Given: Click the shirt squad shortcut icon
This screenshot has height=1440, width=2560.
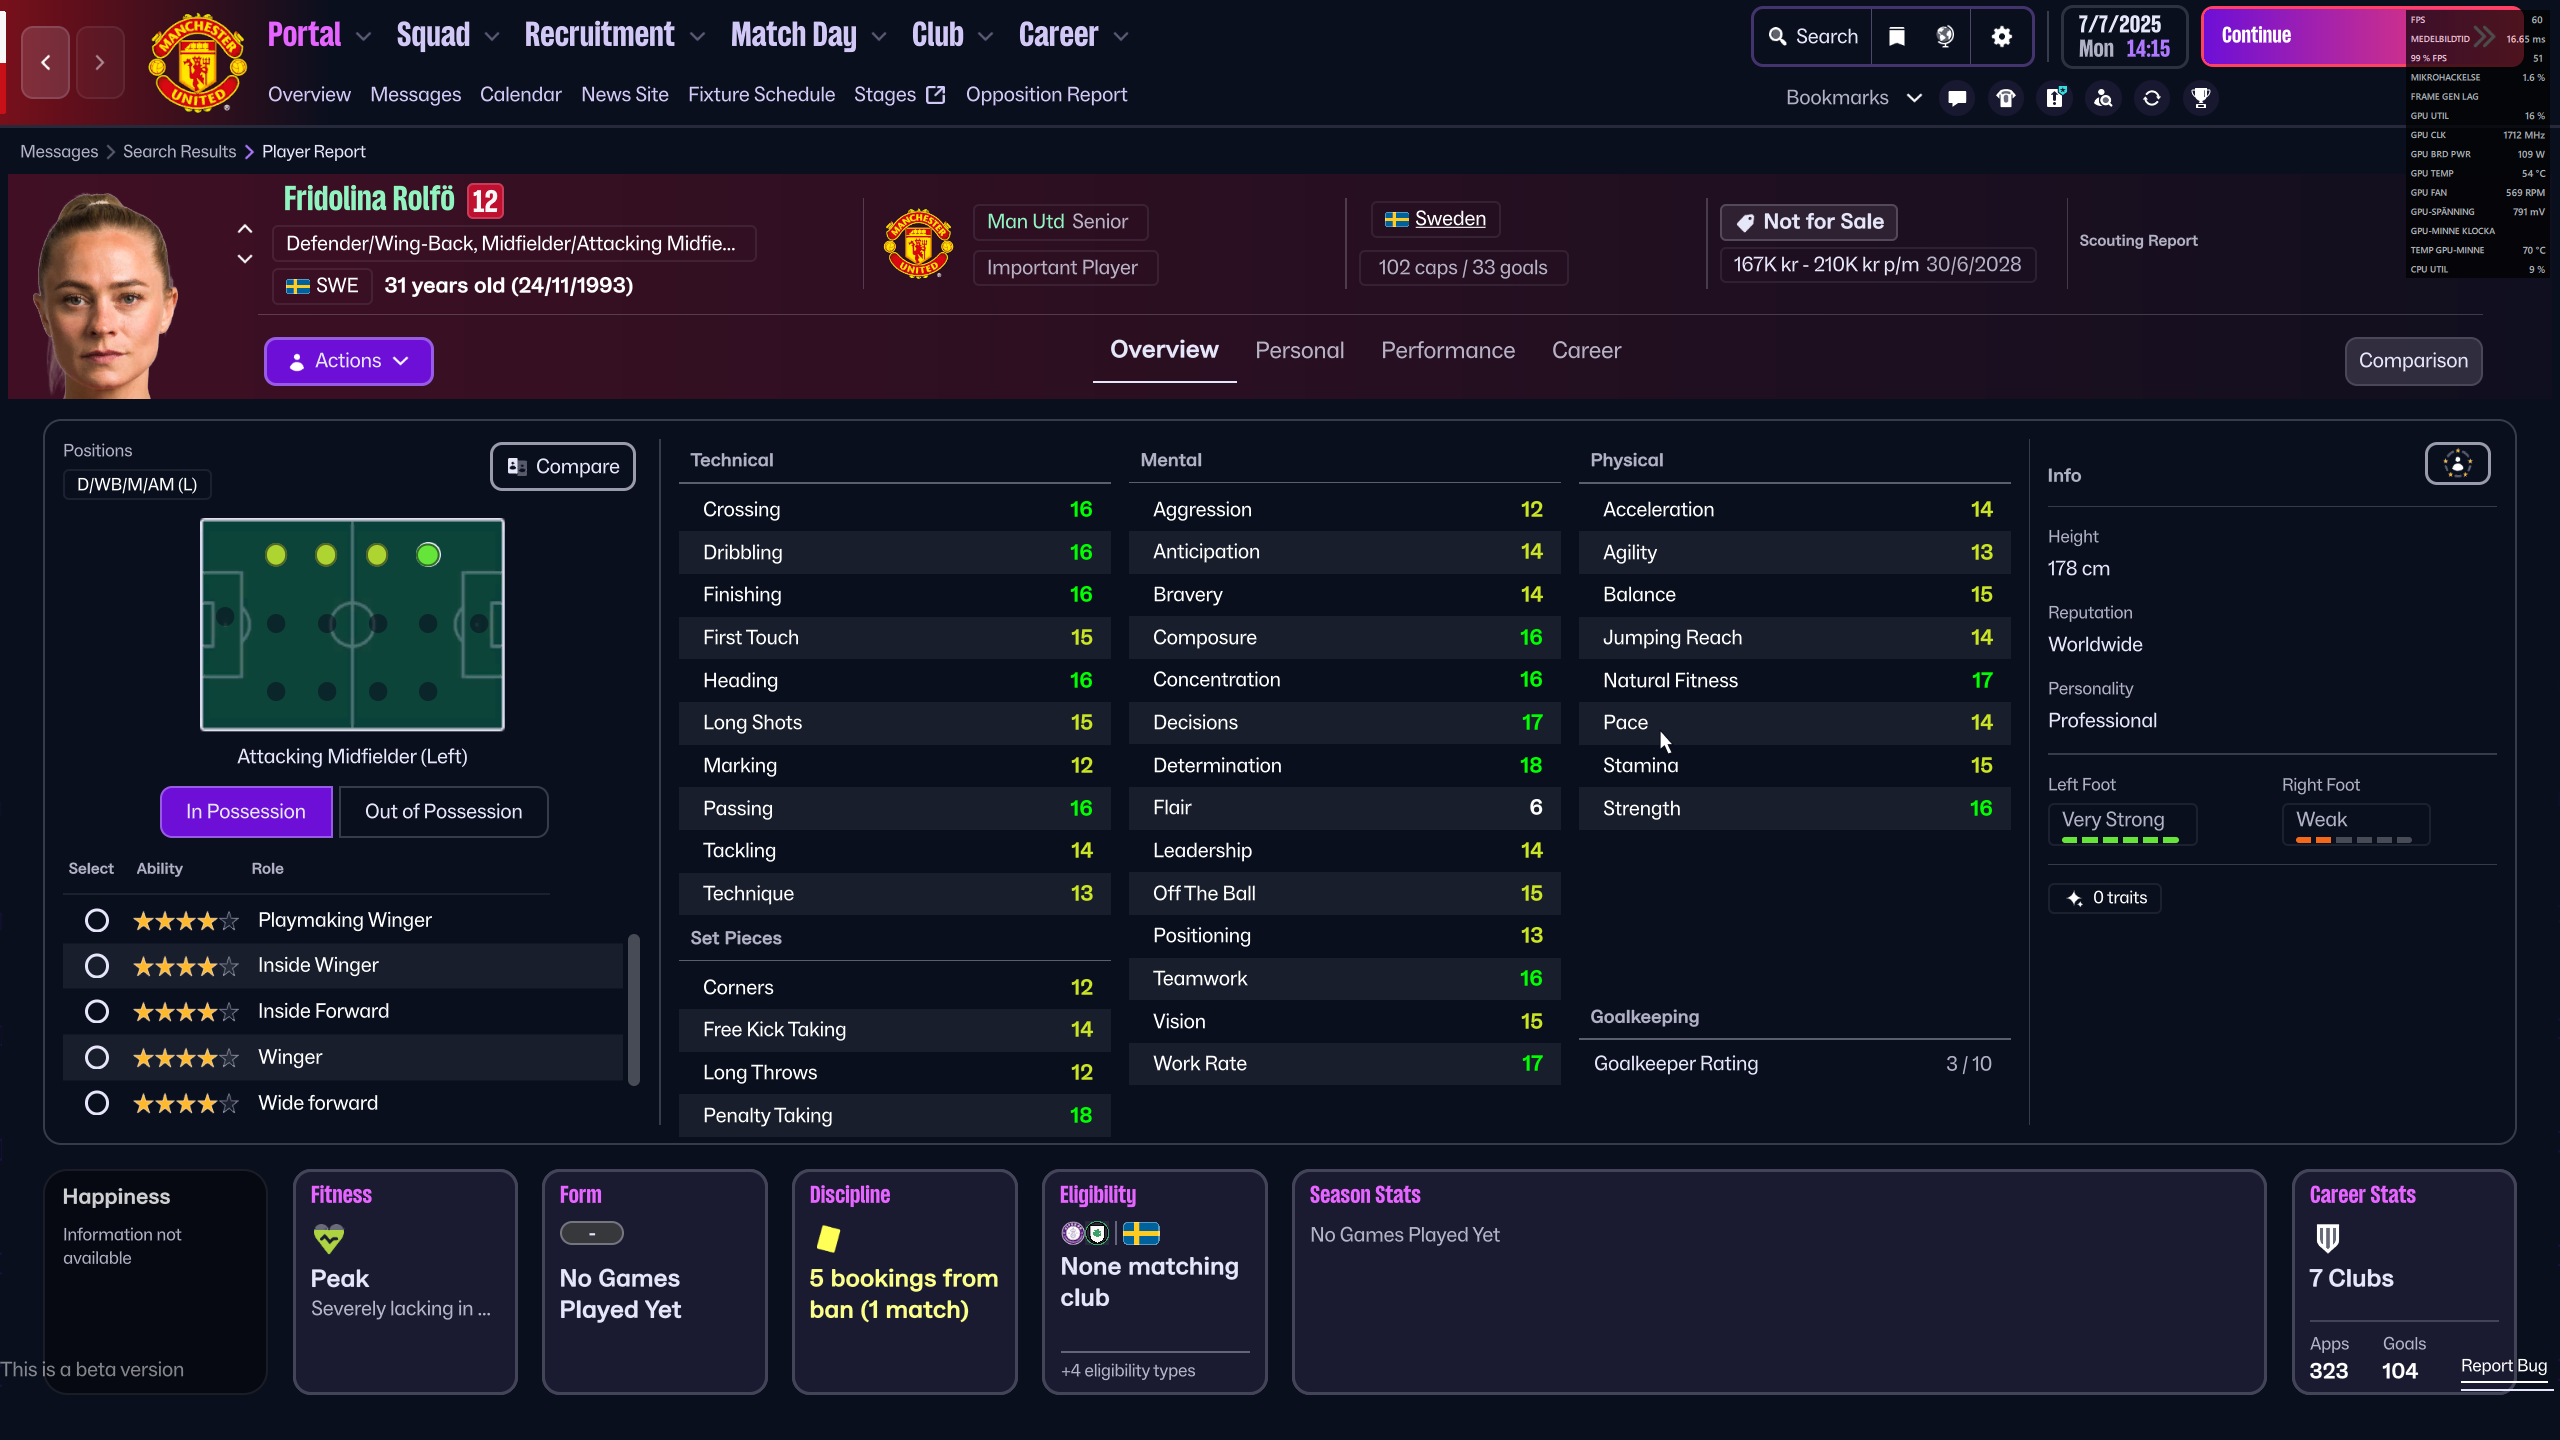Looking at the screenshot, I should (x=2005, y=98).
